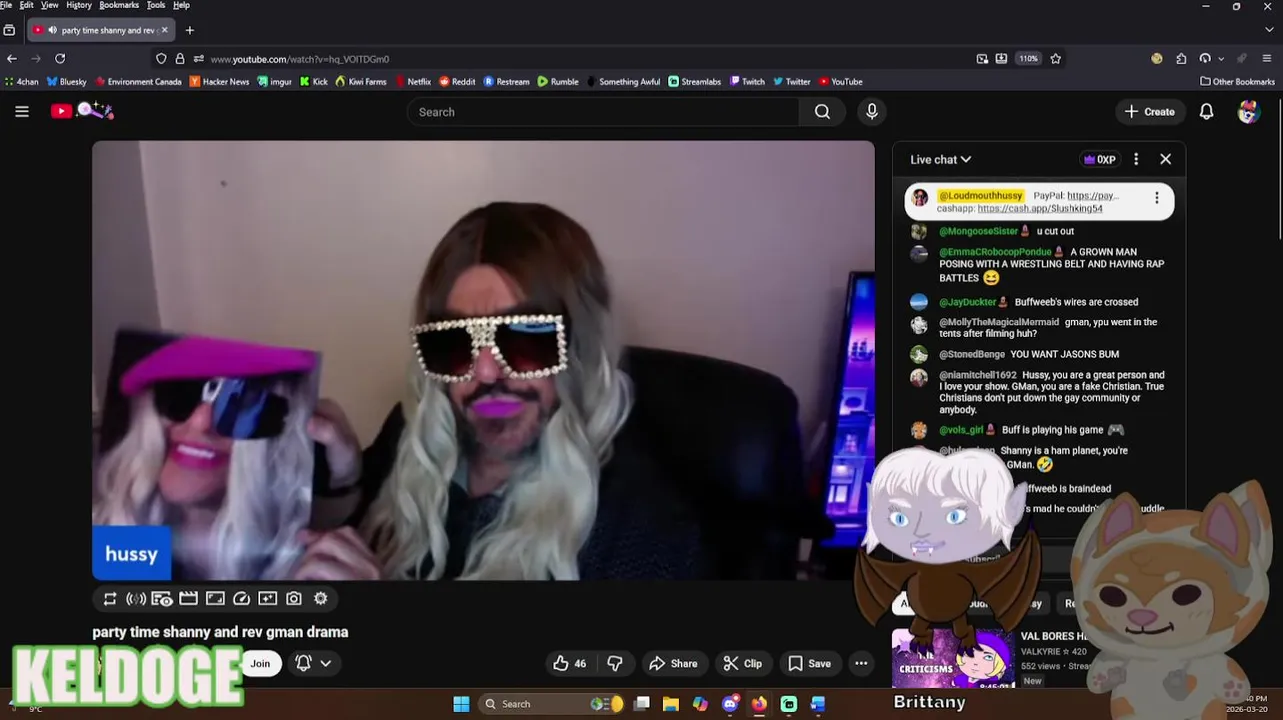The width and height of the screenshot is (1283, 720).
Task: Go back to the previous page
Action: (12, 59)
